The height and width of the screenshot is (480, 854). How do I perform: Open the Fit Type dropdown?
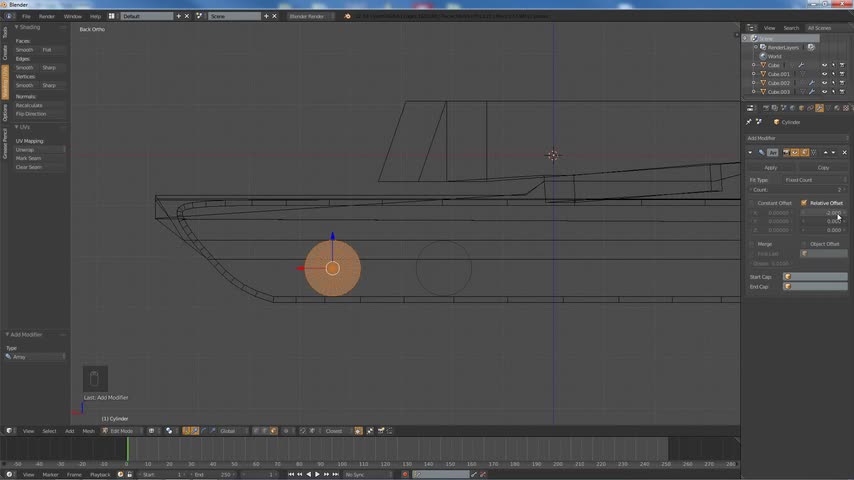tap(815, 180)
